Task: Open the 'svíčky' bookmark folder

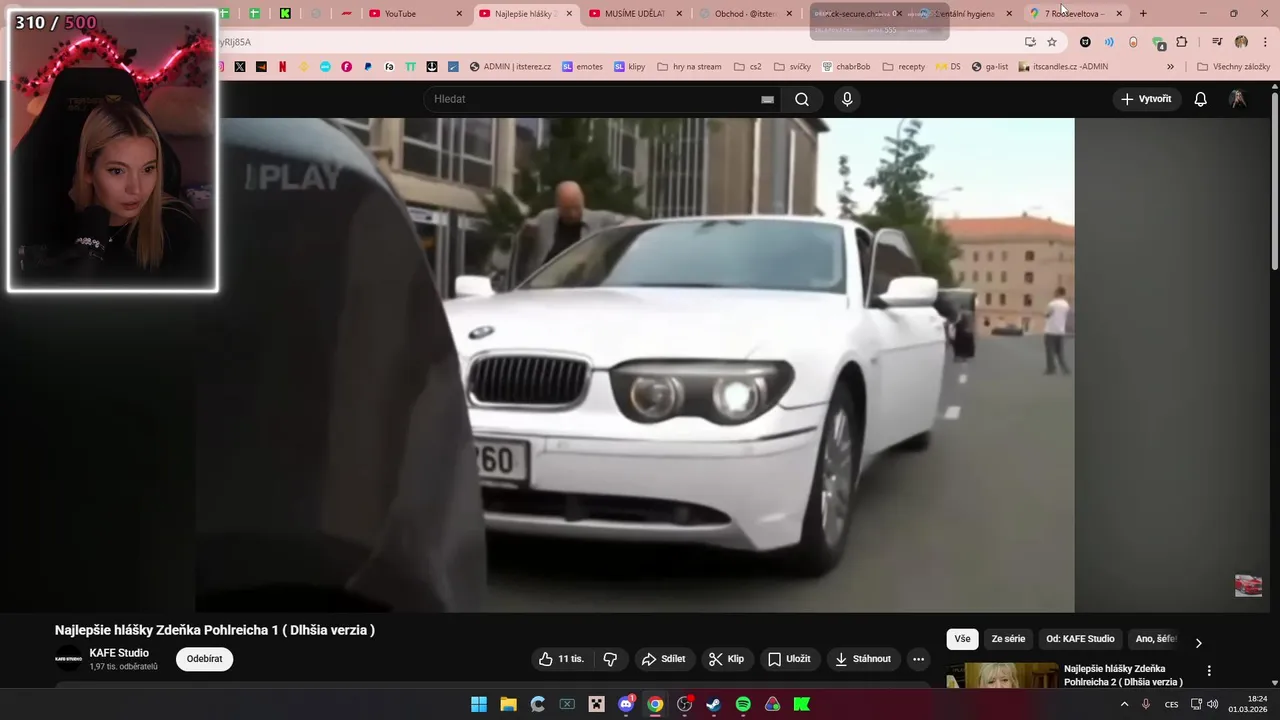Action: (792, 67)
